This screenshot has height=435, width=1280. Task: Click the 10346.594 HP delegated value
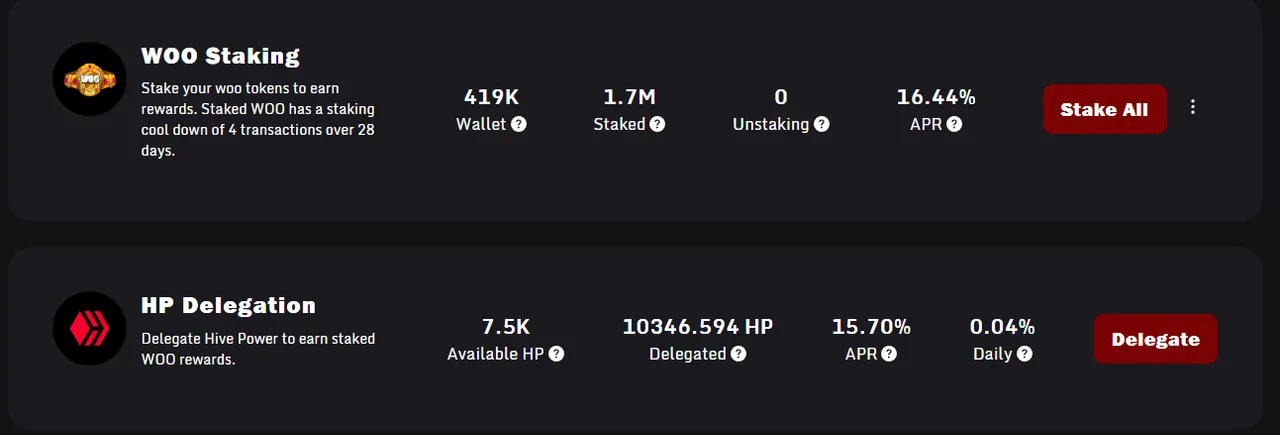click(x=697, y=327)
